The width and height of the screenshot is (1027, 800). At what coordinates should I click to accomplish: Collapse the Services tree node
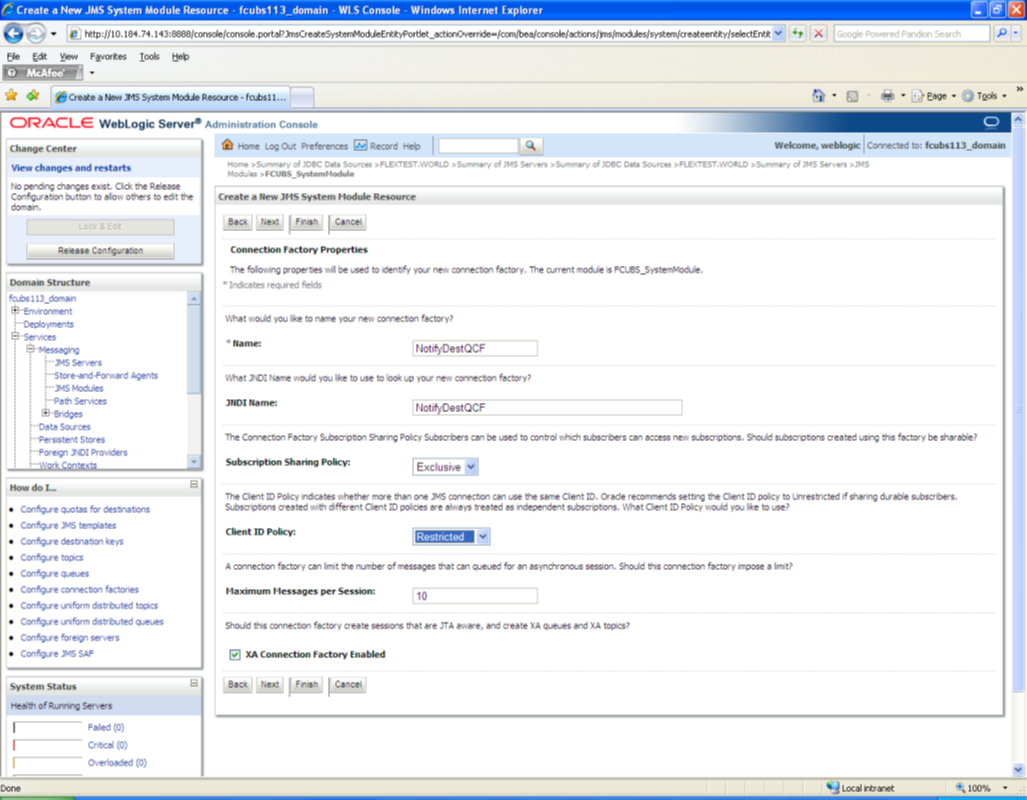[14, 336]
